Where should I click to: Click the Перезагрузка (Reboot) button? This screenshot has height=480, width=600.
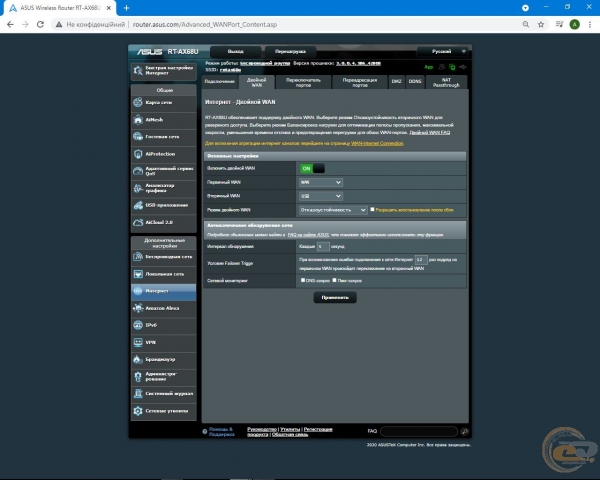click(290, 51)
